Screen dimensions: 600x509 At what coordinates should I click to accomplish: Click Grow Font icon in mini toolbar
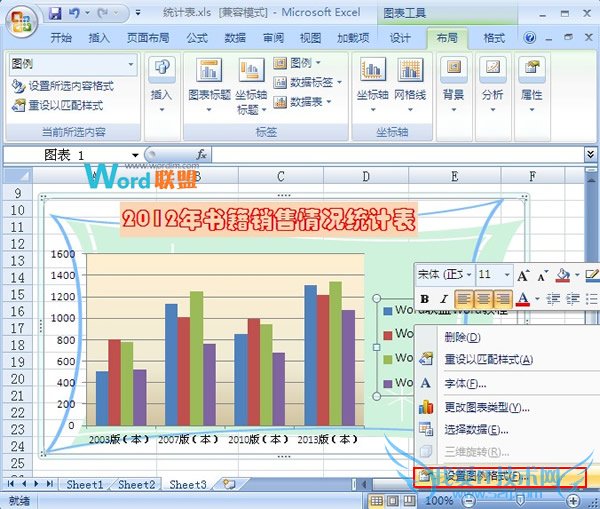pyautogui.click(x=523, y=275)
